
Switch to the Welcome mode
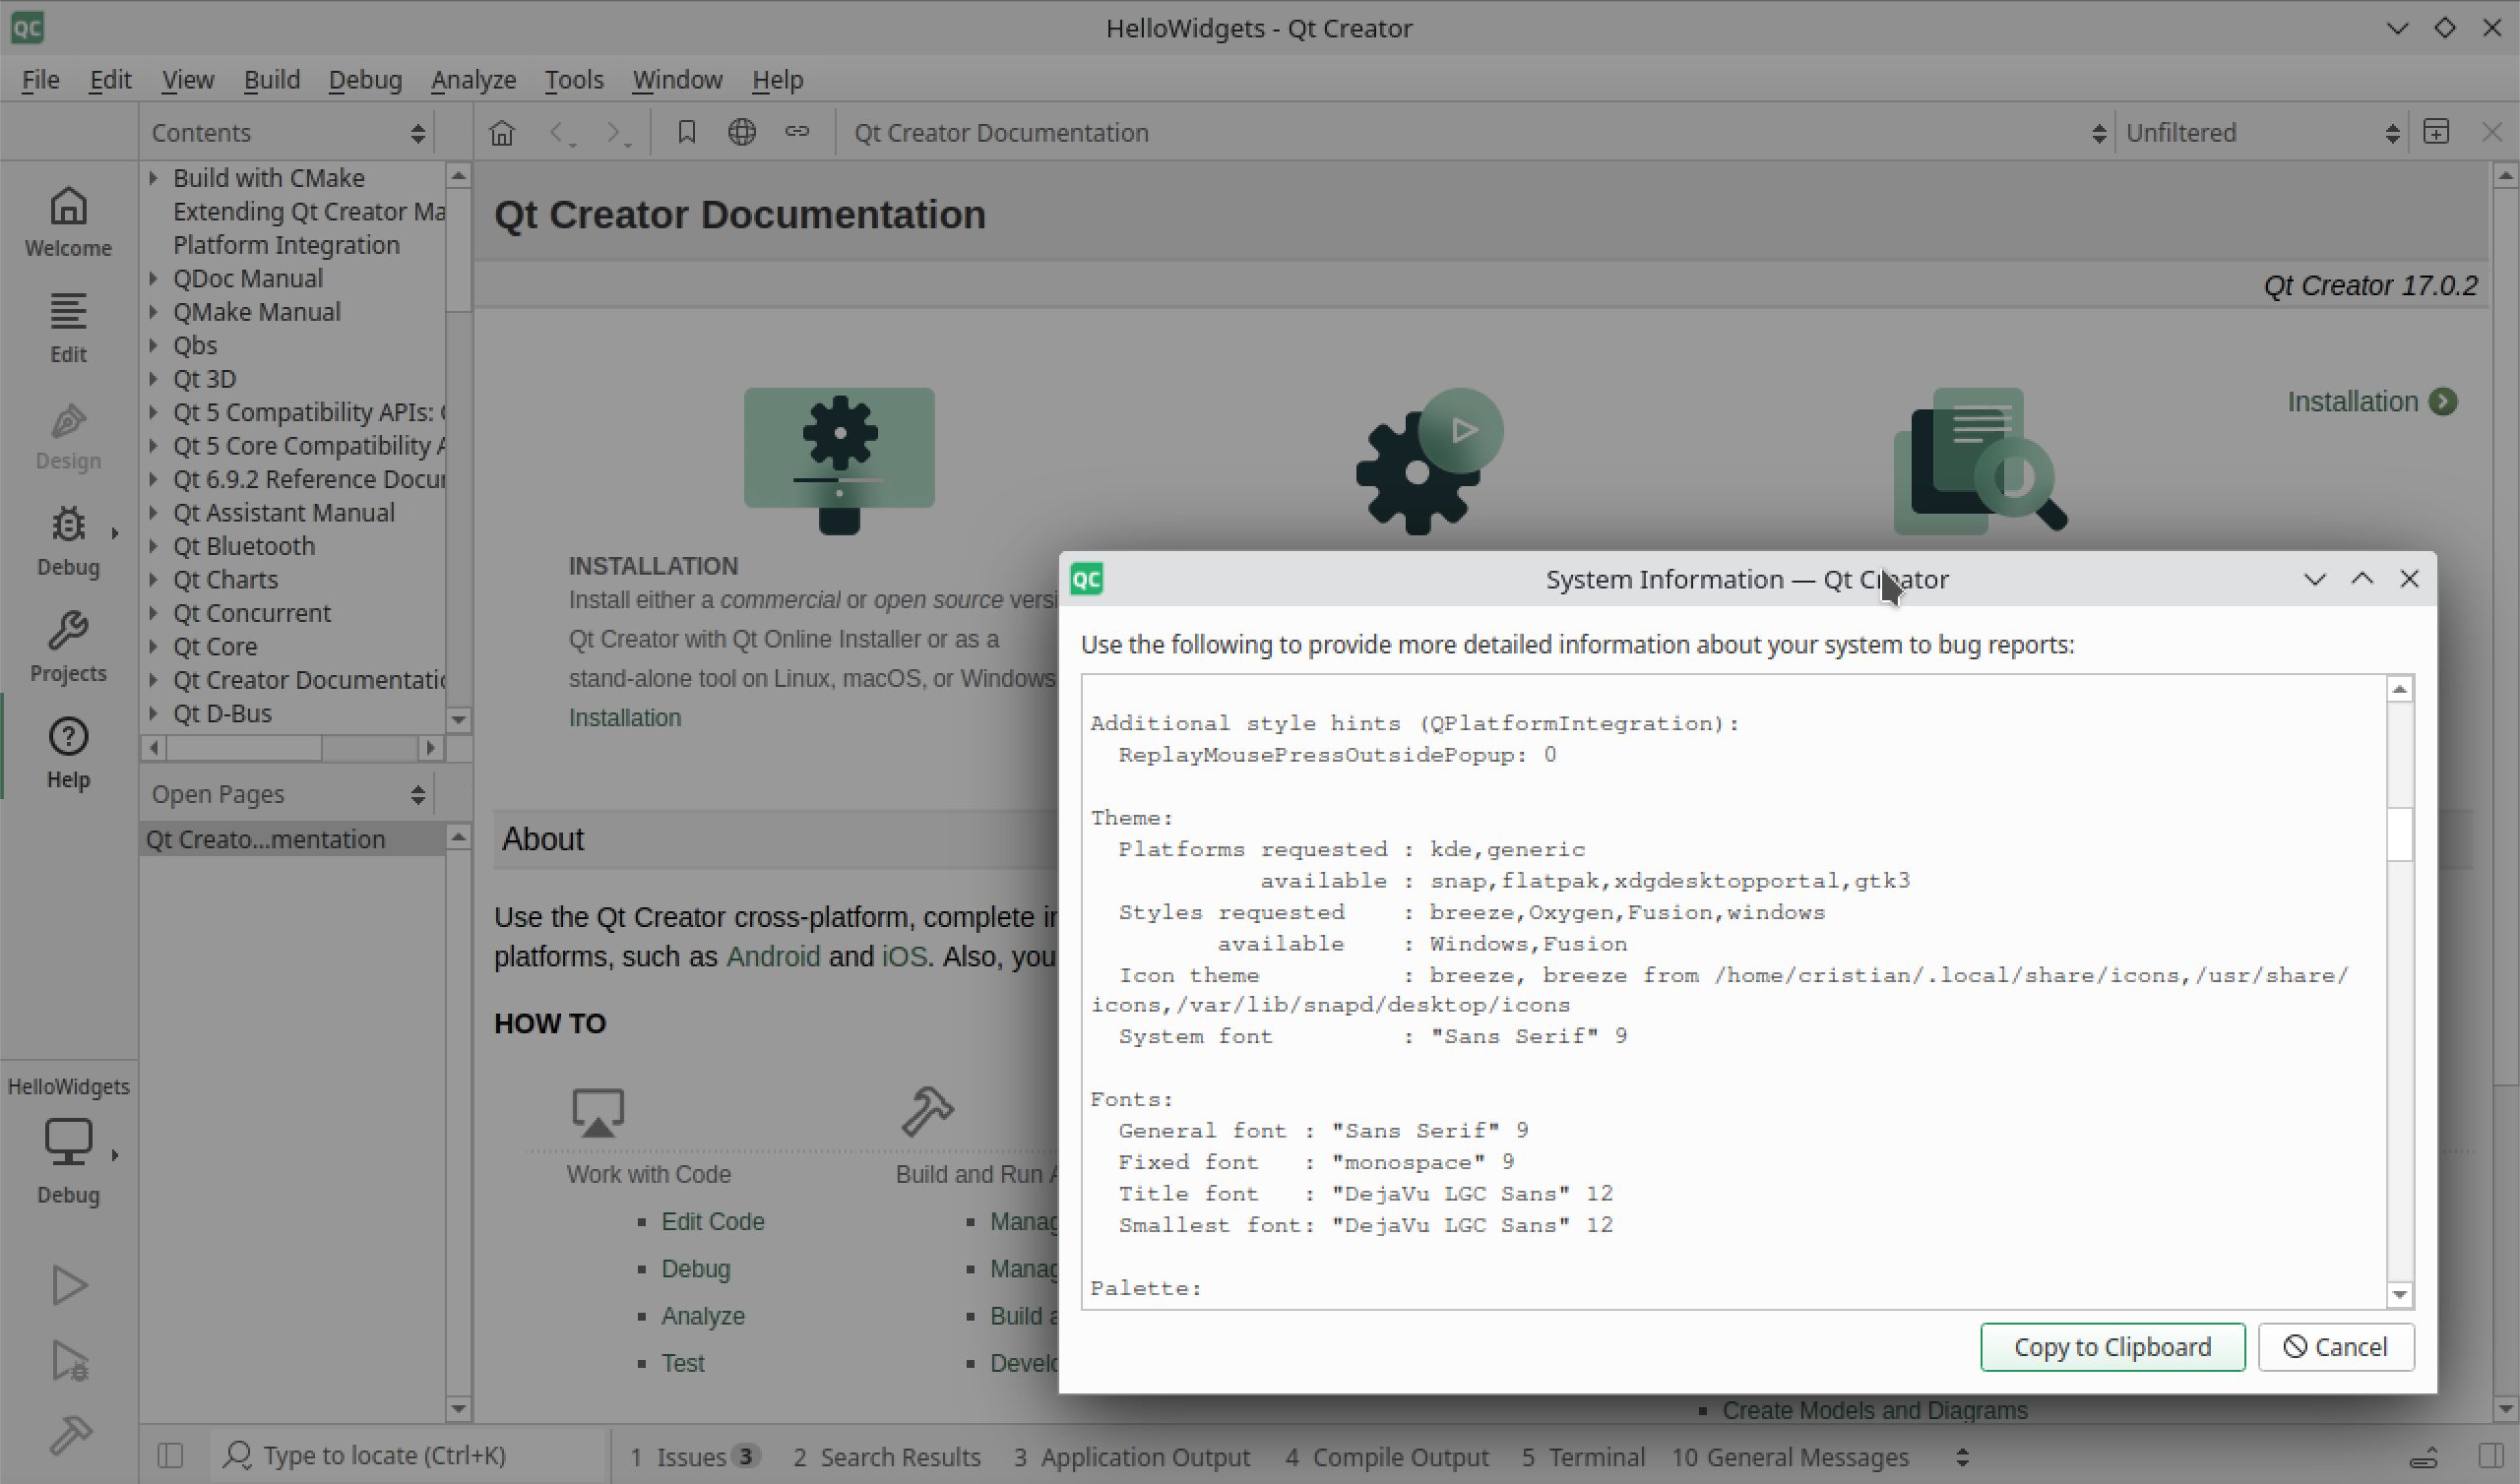[67, 220]
